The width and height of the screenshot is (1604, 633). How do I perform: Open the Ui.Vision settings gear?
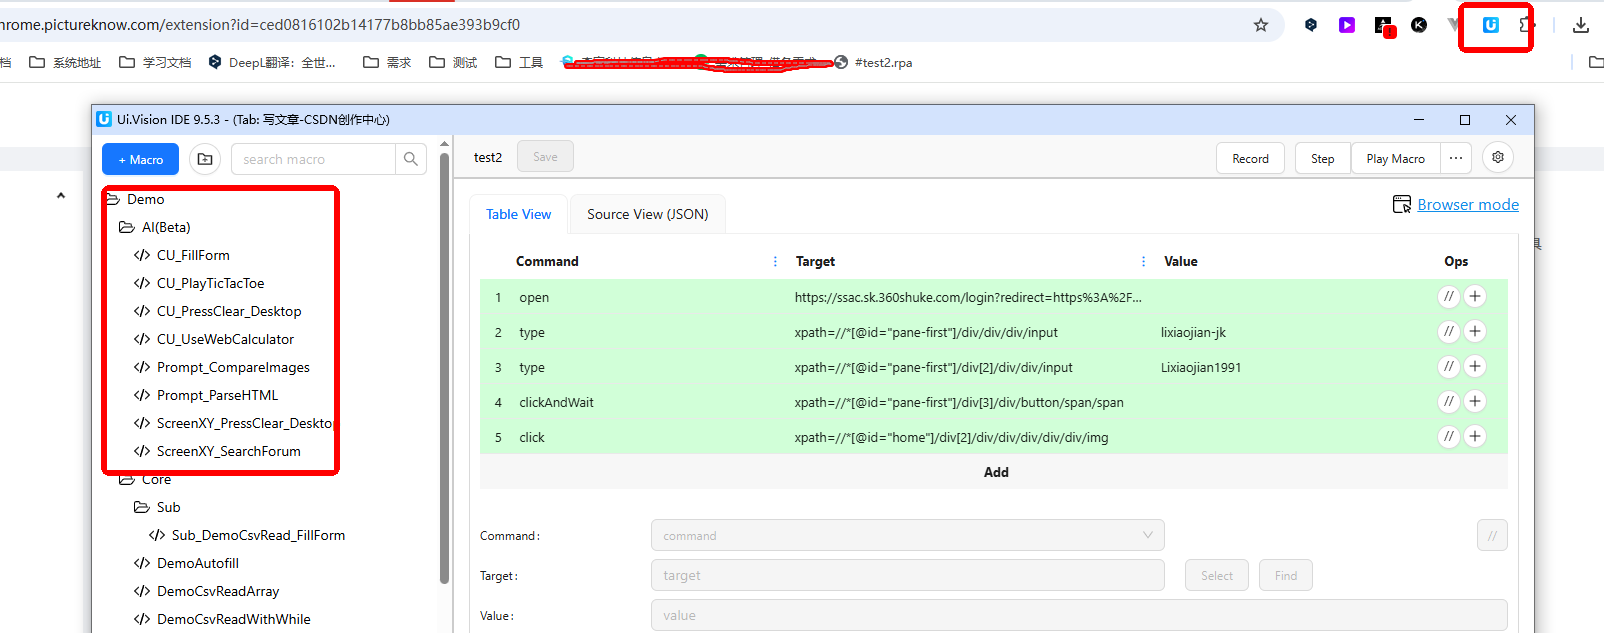point(1498,158)
